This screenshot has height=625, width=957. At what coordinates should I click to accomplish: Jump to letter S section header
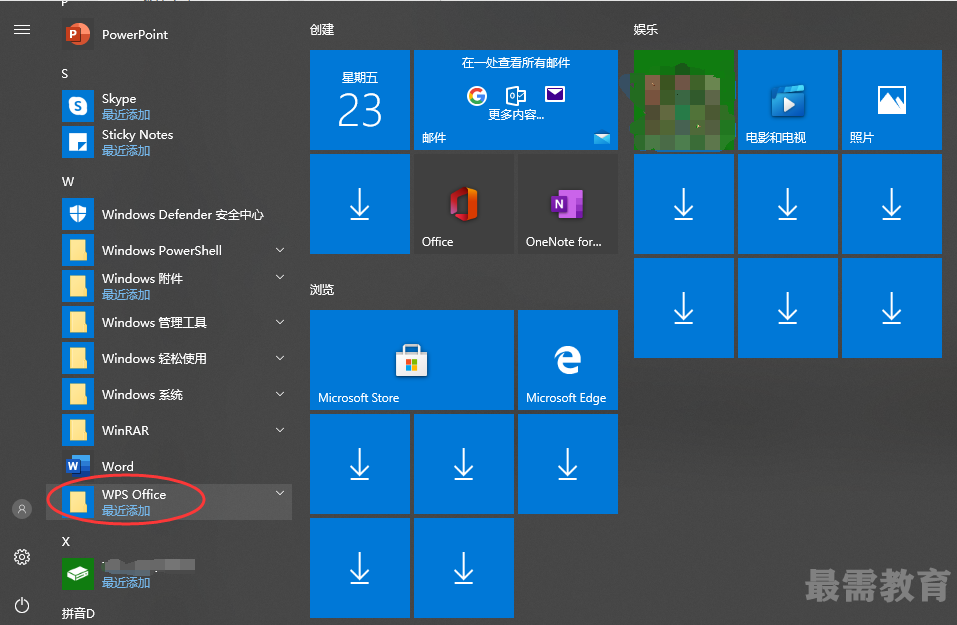[x=65, y=74]
